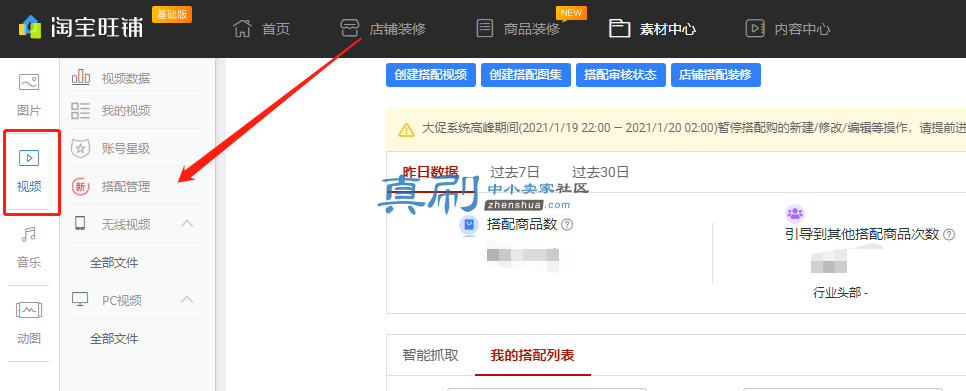
Task: Click the 内容中心 play icon
Action: point(755,28)
